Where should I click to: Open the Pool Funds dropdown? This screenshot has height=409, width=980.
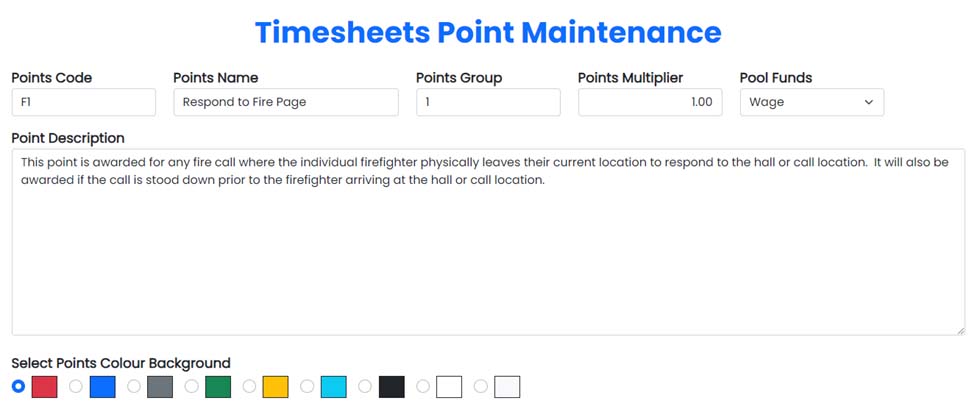811,102
